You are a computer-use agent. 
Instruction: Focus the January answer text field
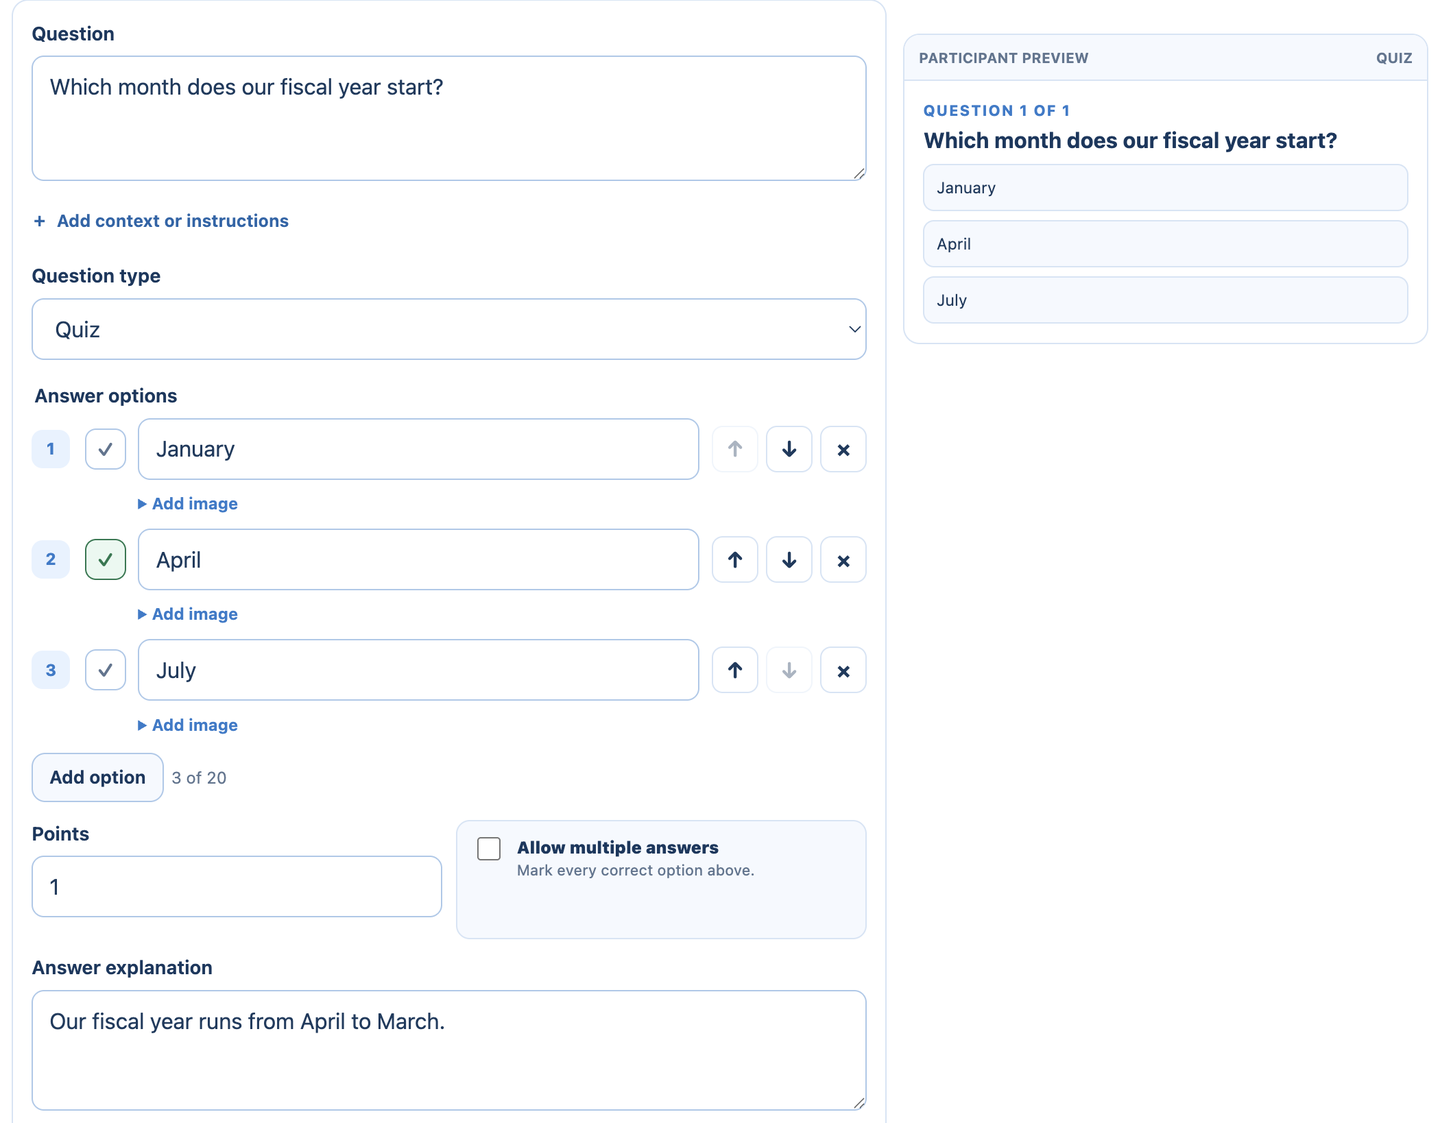(x=418, y=449)
